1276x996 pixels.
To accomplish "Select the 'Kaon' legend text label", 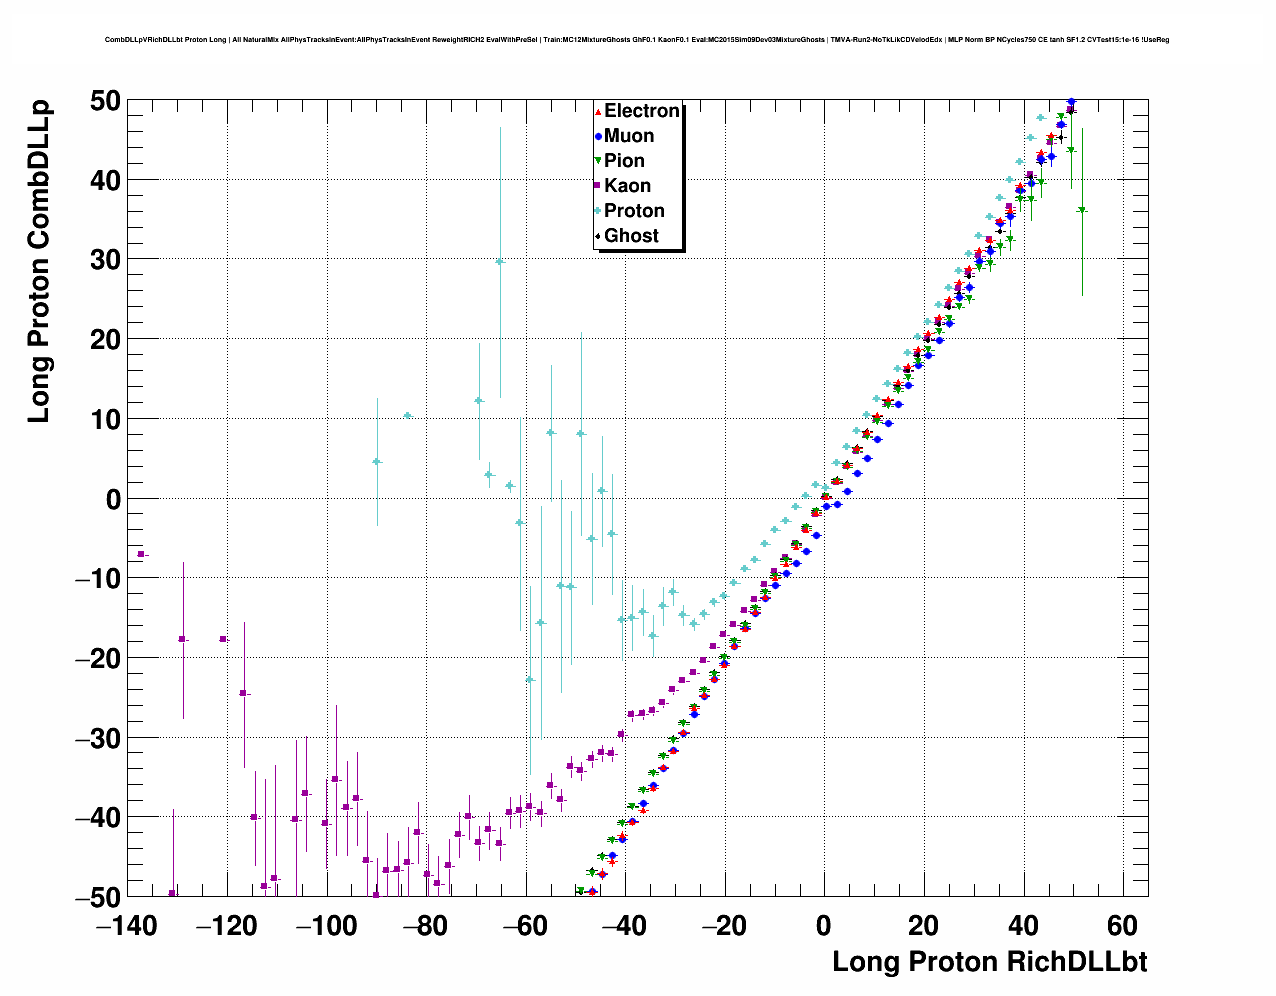I will [x=627, y=186].
